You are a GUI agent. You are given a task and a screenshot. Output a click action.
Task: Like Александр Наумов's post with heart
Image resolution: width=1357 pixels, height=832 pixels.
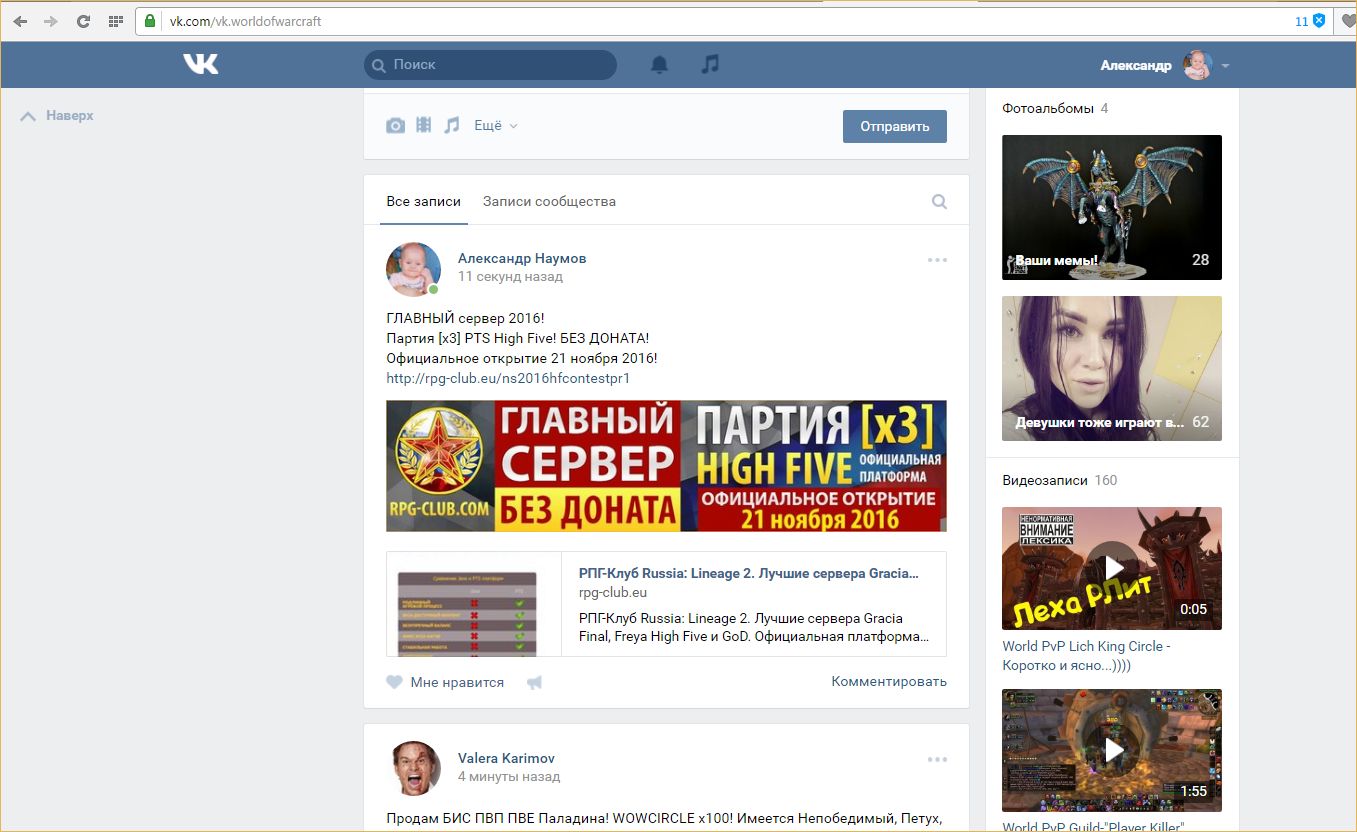point(395,683)
